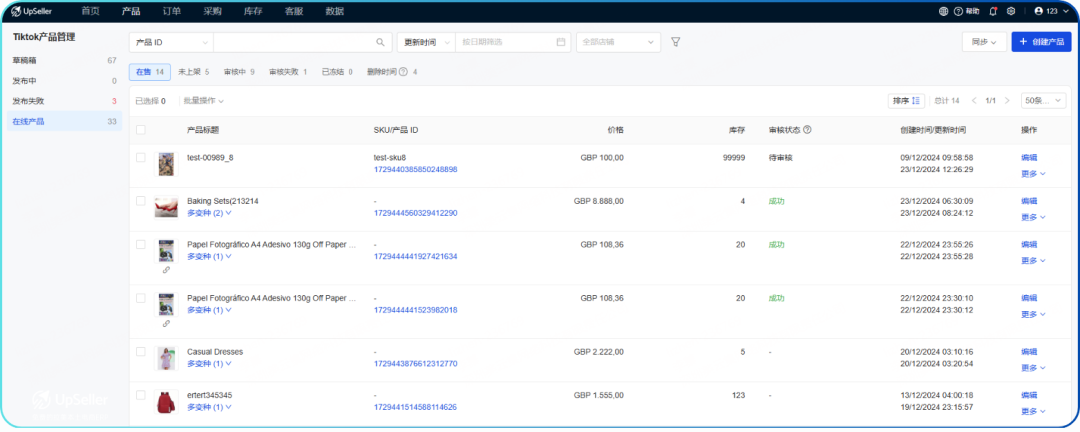Click the language globe icon
Image resolution: width=1080 pixels, height=432 pixels.
tap(944, 11)
